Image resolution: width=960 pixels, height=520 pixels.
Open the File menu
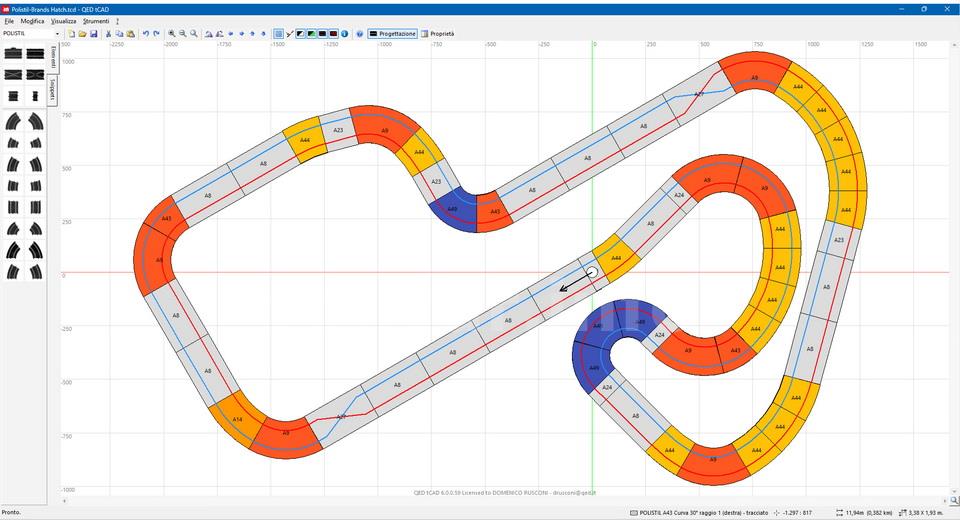click(9, 21)
